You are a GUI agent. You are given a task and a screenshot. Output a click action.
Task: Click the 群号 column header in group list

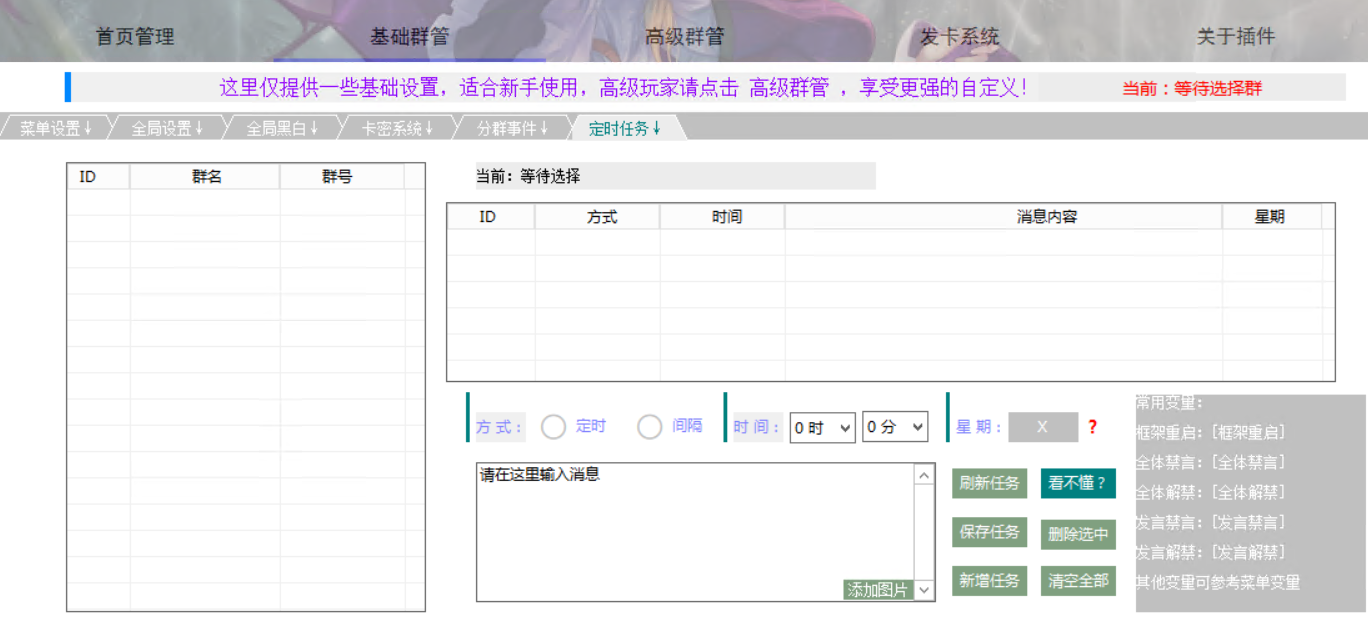342,177
